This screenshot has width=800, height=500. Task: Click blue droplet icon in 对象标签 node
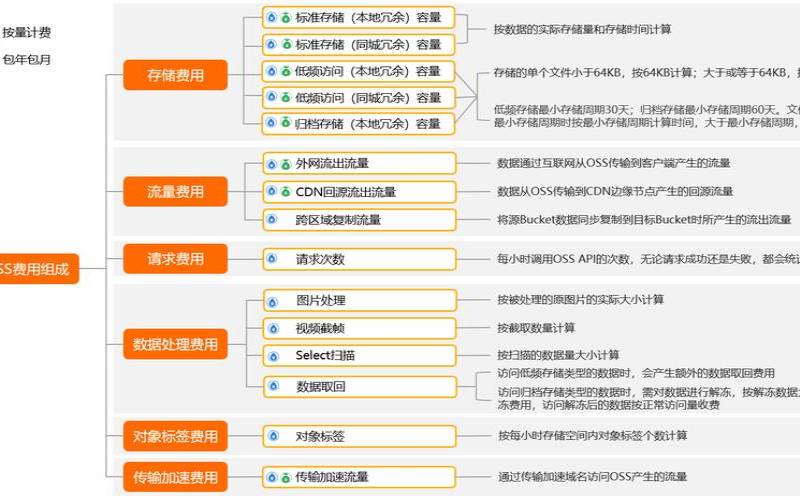tap(273, 436)
